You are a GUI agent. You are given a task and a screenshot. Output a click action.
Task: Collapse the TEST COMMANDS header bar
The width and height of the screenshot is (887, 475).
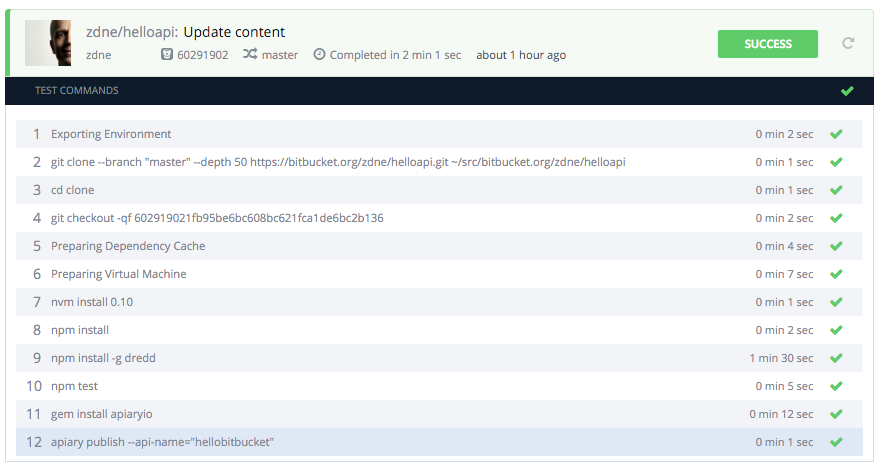tap(440, 90)
